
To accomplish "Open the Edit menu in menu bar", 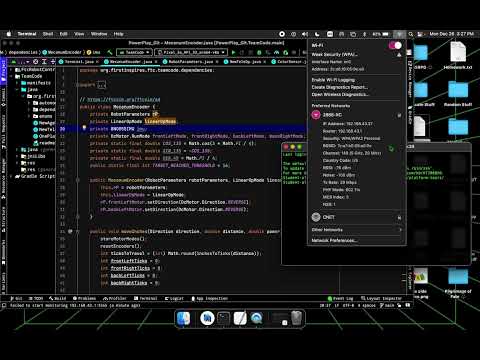I will (63, 34).
